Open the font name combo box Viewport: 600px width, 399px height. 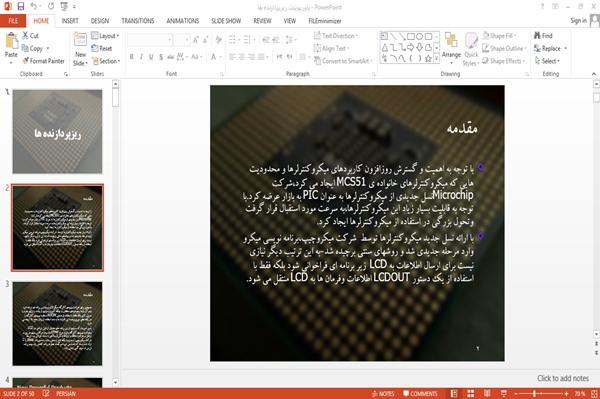pos(150,39)
